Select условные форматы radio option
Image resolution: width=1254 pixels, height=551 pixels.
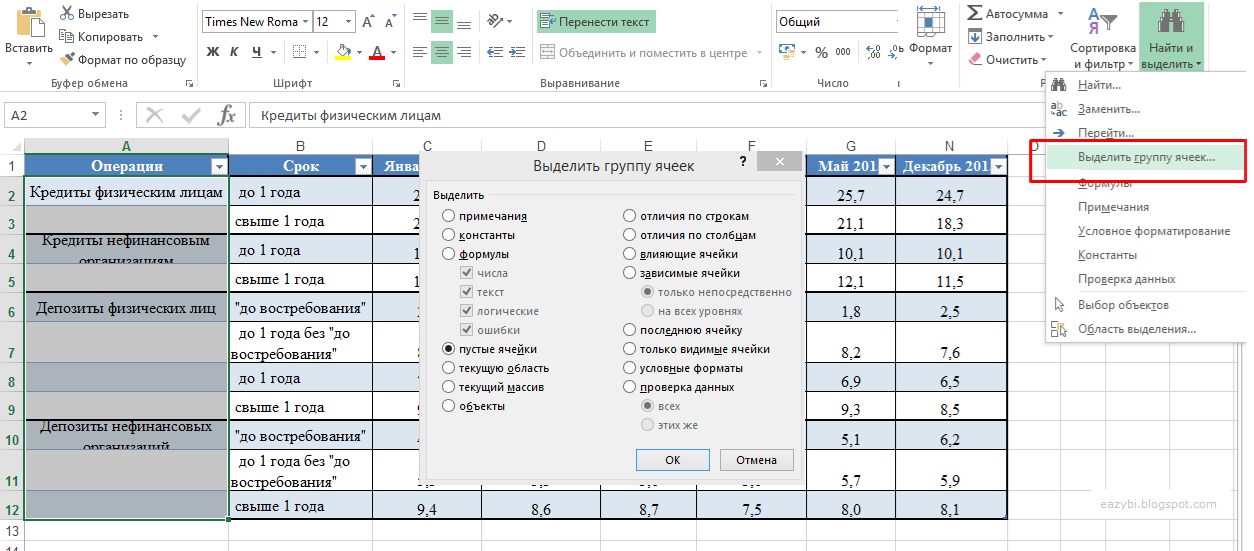pyautogui.click(x=629, y=368)
